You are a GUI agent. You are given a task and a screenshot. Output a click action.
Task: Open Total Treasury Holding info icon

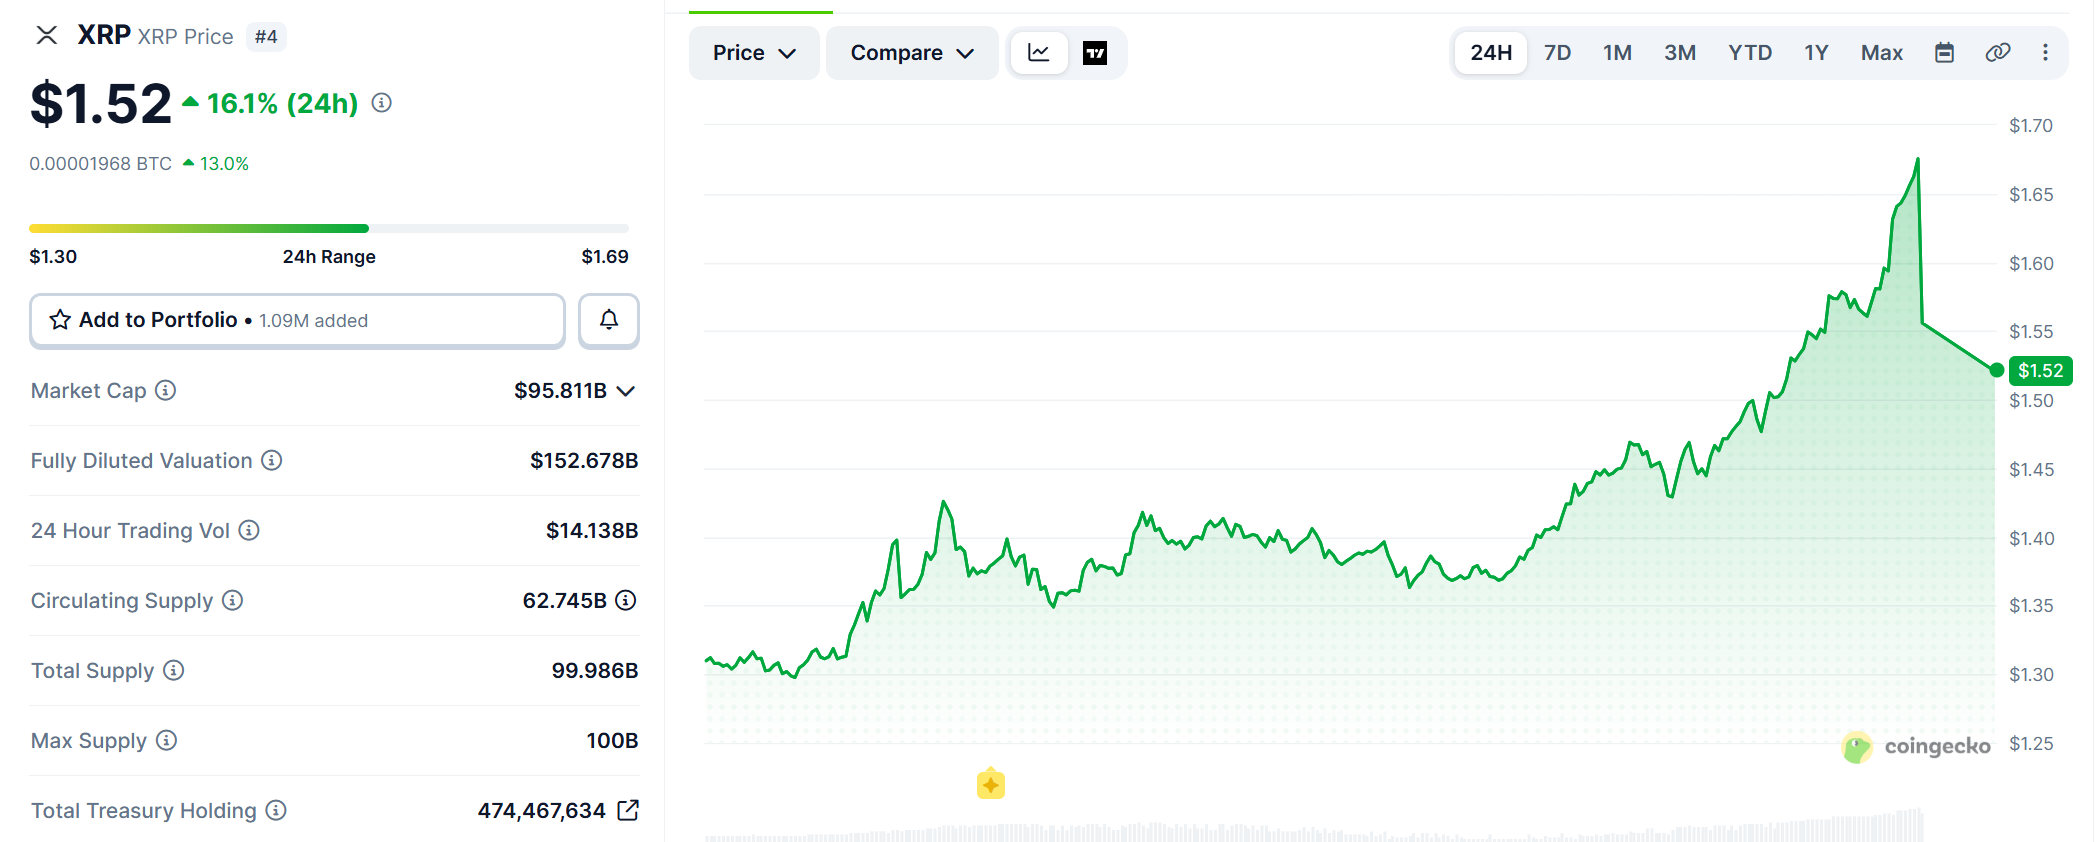(276, 810)
